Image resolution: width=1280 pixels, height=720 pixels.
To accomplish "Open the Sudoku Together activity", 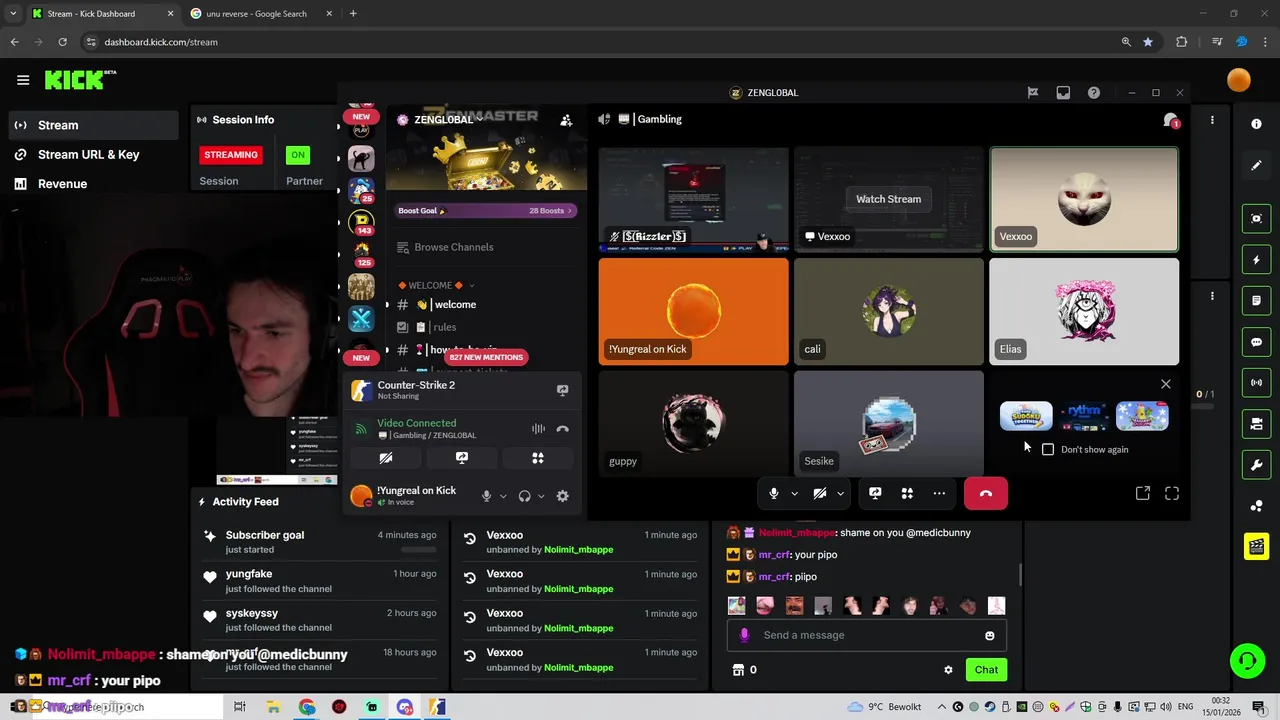I will coord(1026,415).
